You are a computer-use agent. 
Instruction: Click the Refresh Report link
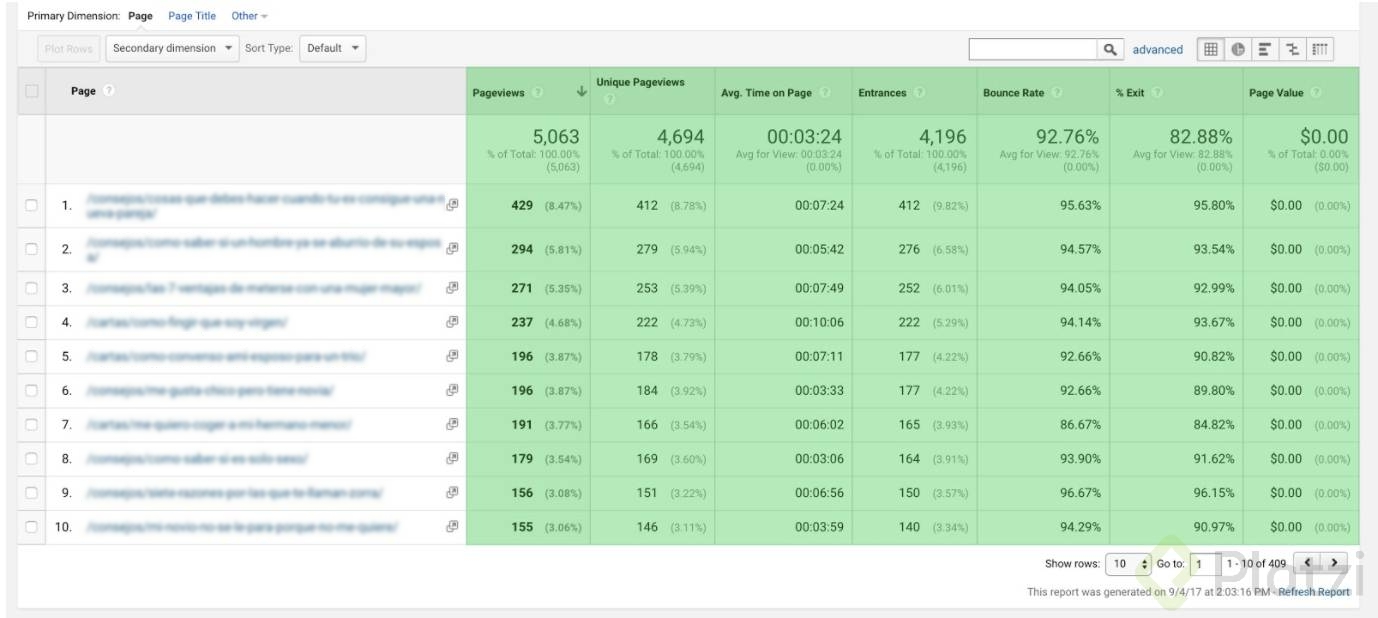(1314, 592)
